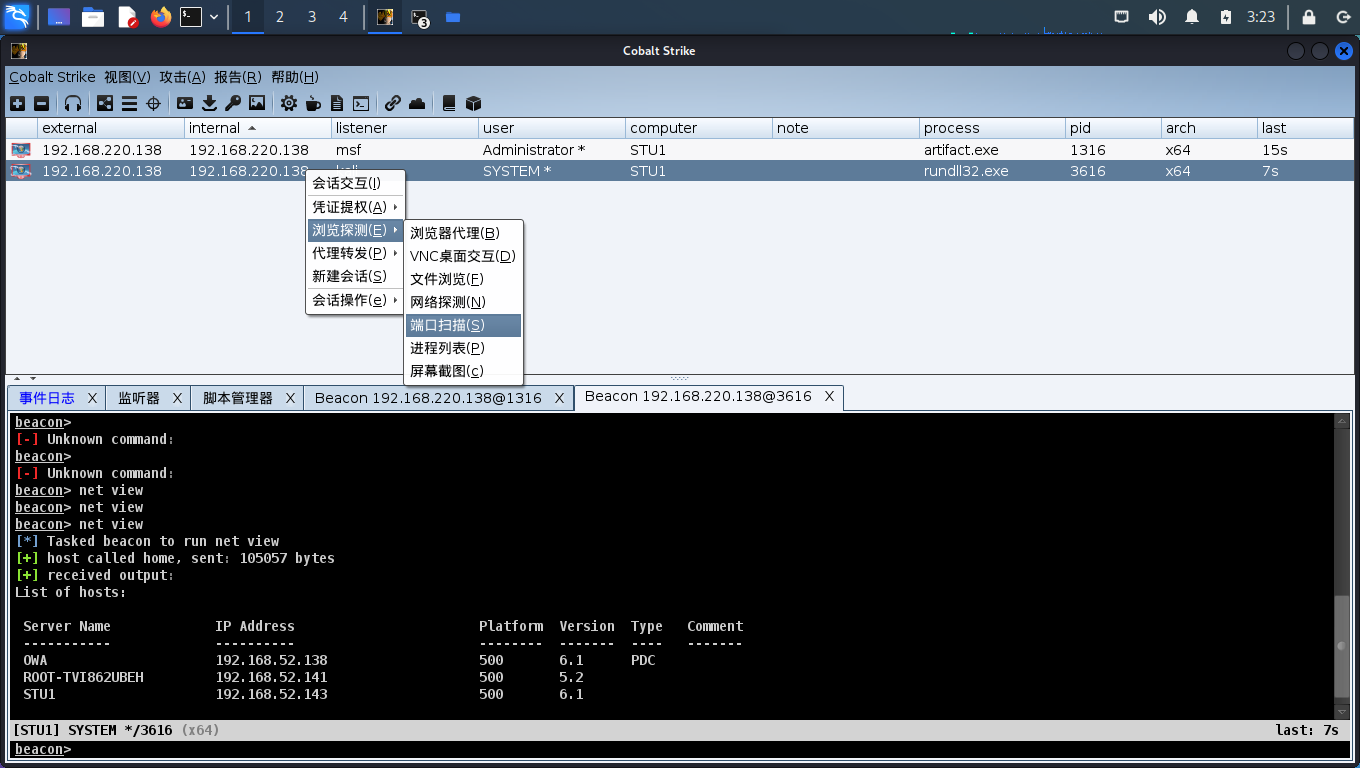Screen dimensions: 1360x768
Task: Click the lock screen tray icon
Action: click(x=1308, y=17)
